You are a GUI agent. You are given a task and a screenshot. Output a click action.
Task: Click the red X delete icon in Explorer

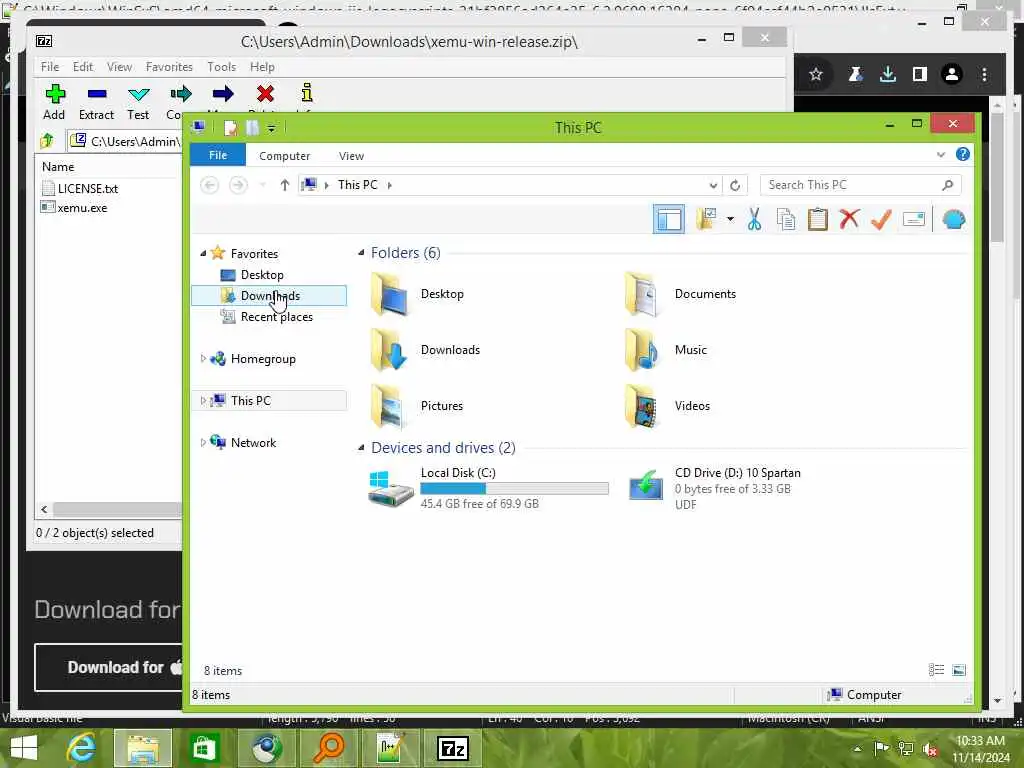pyautogui.click(x=849, y=219)
